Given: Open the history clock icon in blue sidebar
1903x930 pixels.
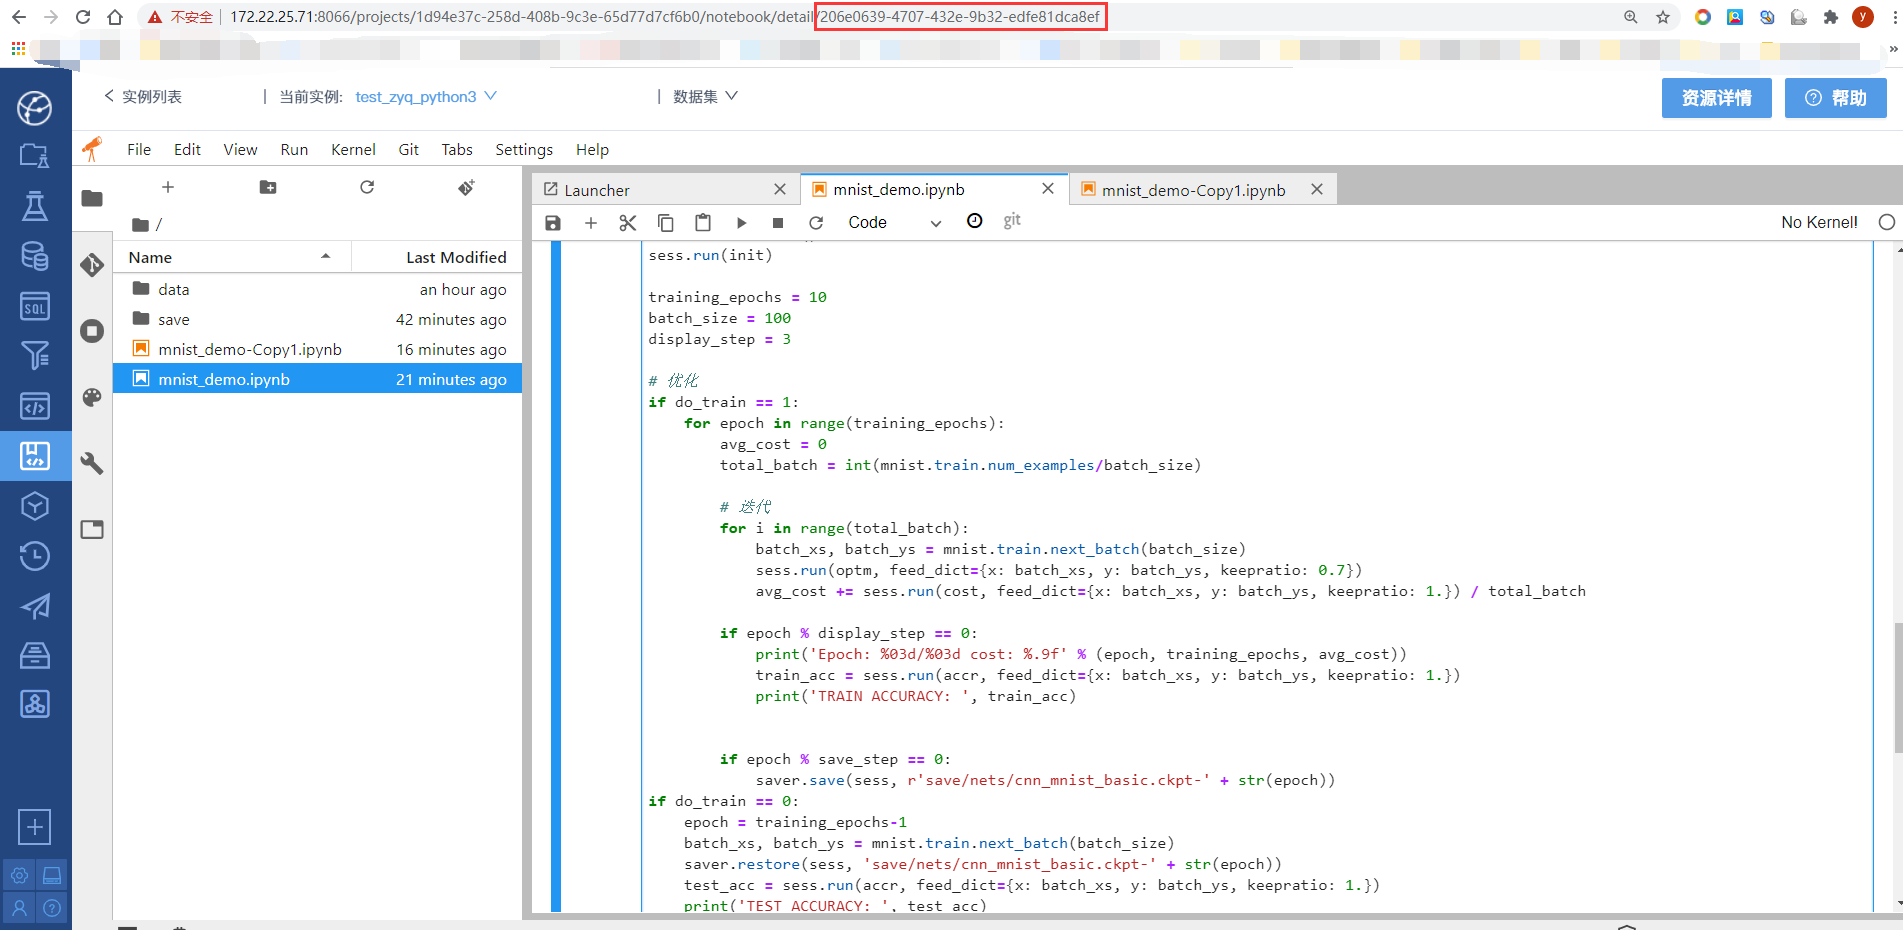Looking at the screenshot, I should [35, 556].
